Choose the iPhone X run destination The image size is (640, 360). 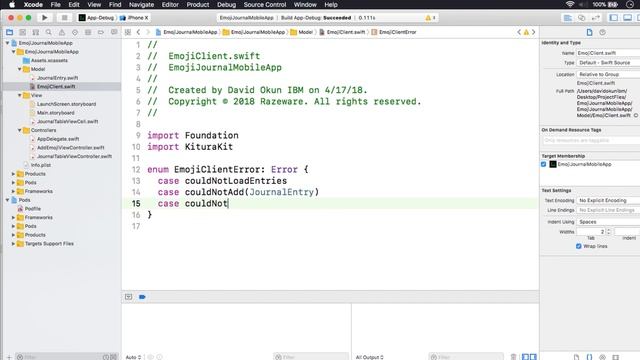pos(135,18)
